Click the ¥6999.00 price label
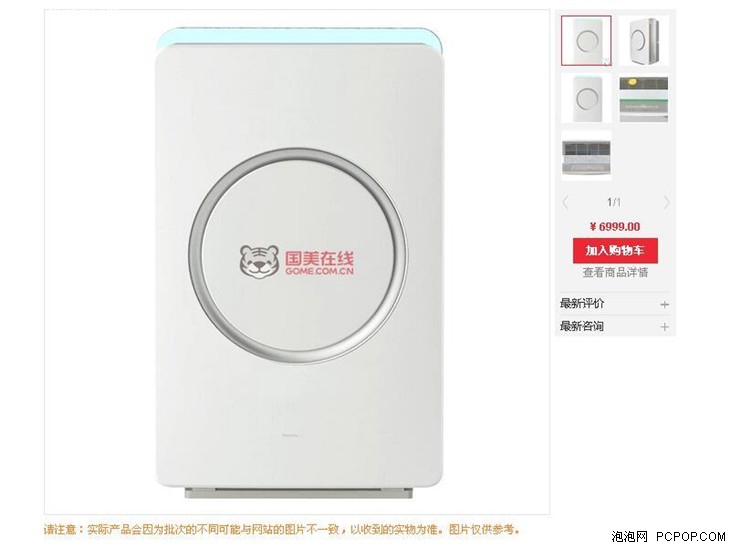Image resolution: width=730 pixels, height=547 pixels. [615, 227]
